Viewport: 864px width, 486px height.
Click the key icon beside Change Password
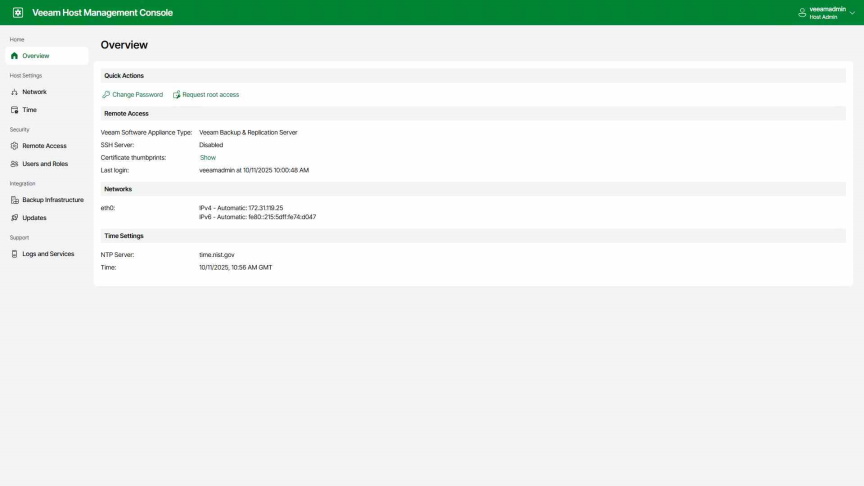pos(106,95)
